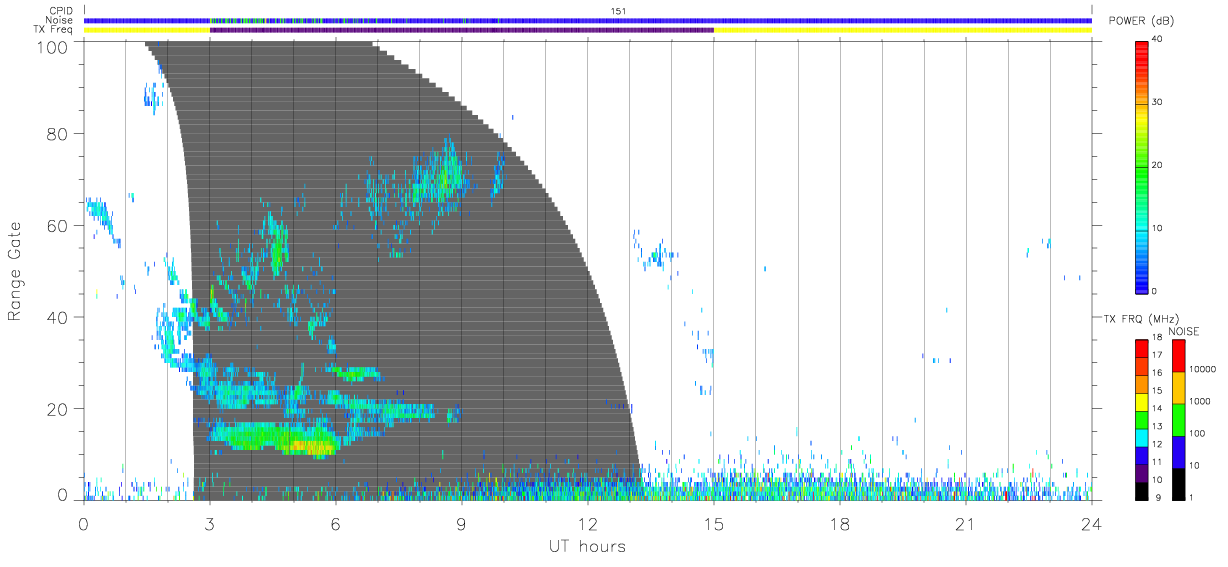The image size is (1228, 567).
Task: Click the "13" tick on the TX FRQ scale
Action: [1158, 426]
